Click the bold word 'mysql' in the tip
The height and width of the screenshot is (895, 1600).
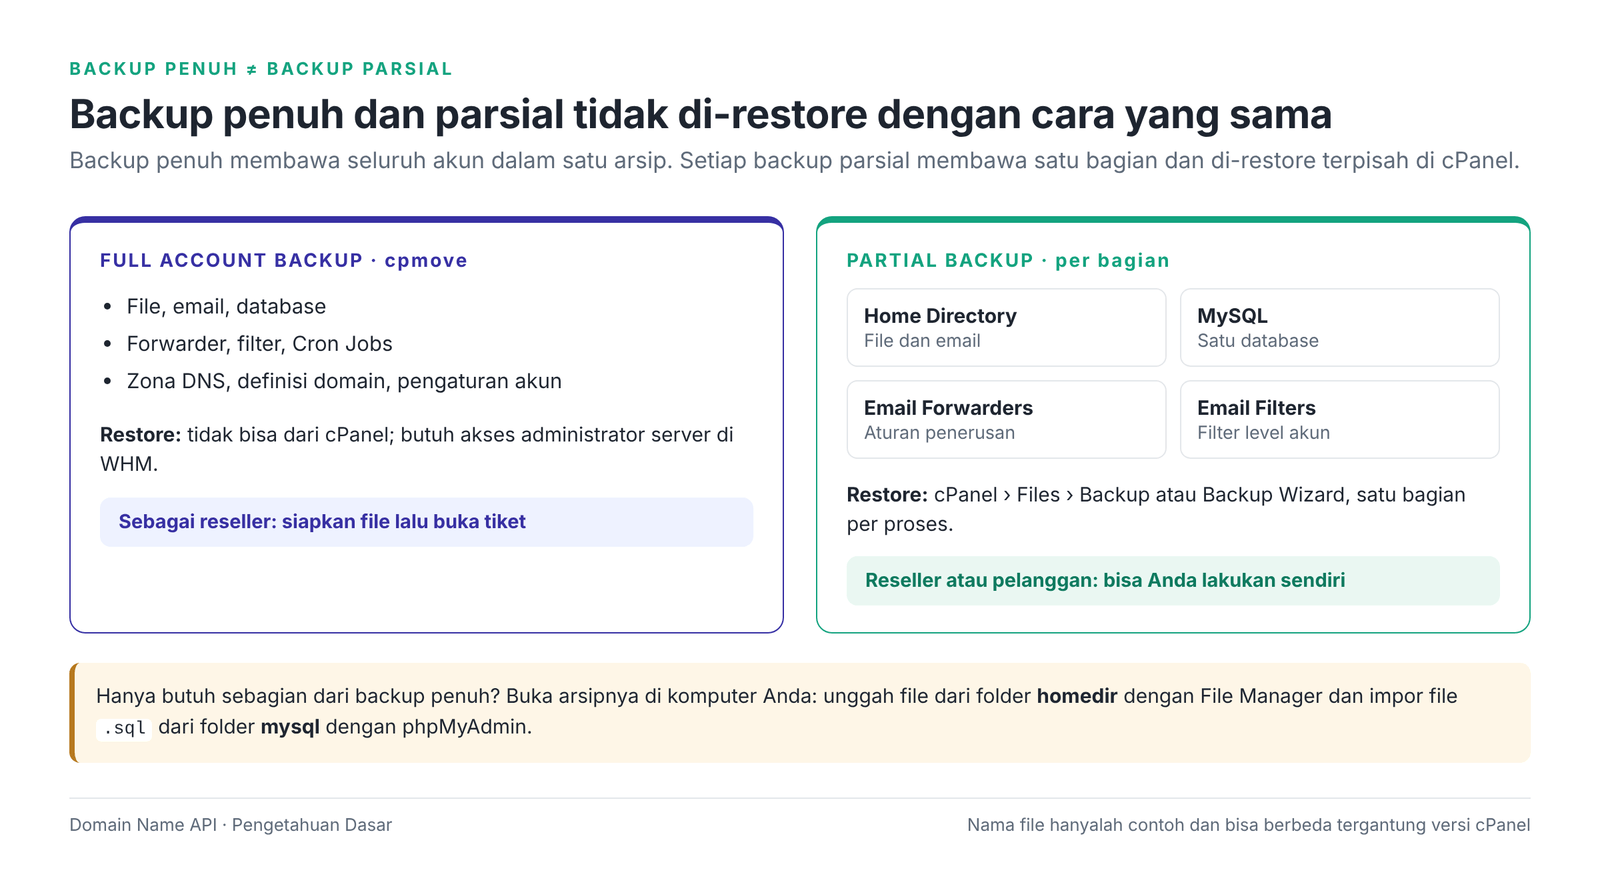point(290,727)
